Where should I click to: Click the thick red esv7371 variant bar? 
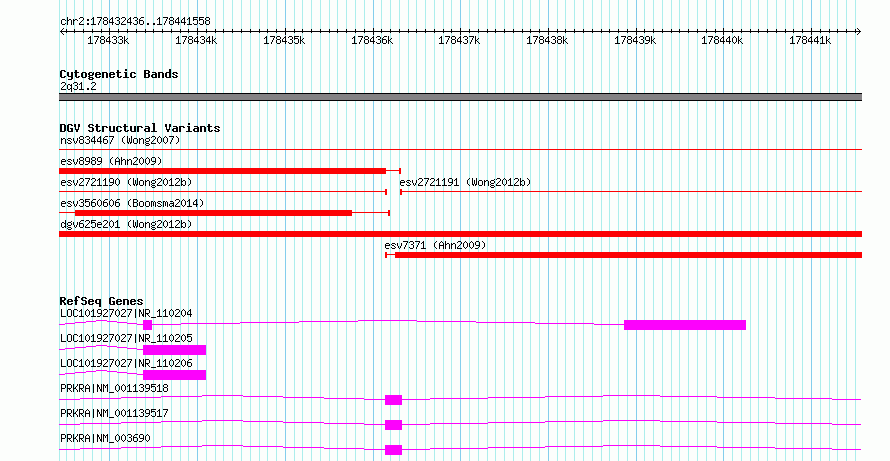pyautogui.click(x=628, y=255)
